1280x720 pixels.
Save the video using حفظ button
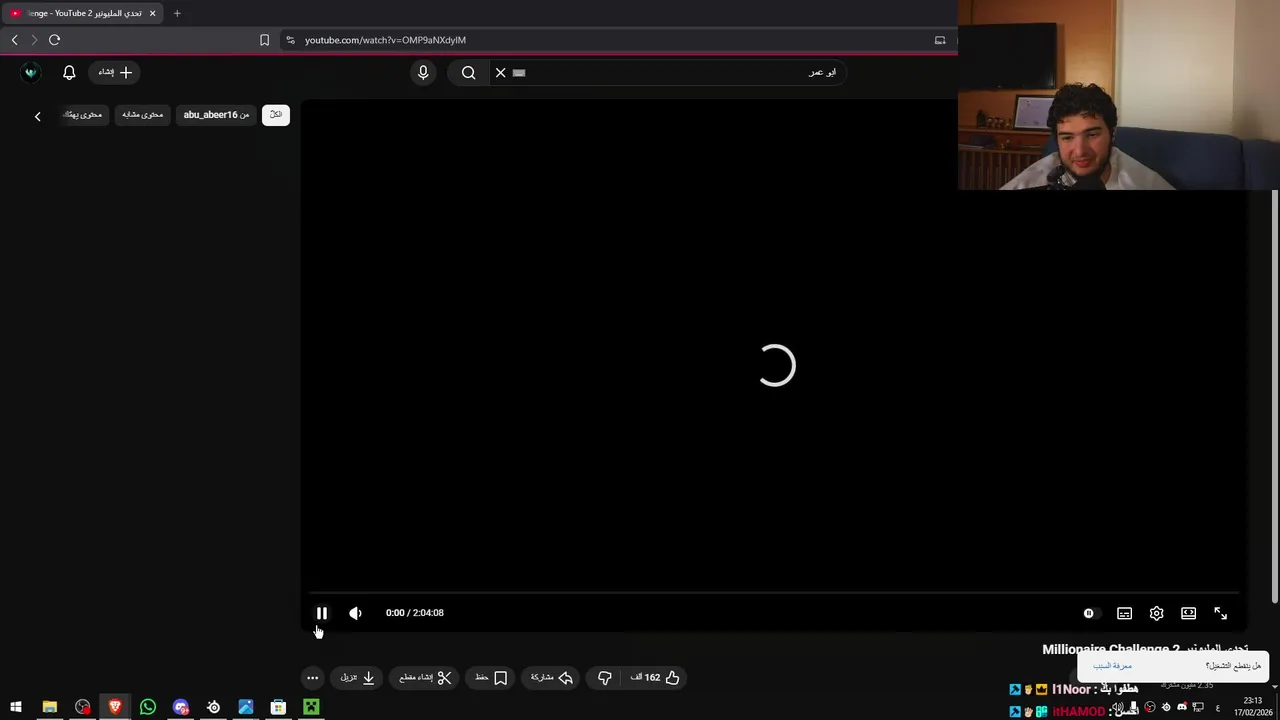click(490, 677)
